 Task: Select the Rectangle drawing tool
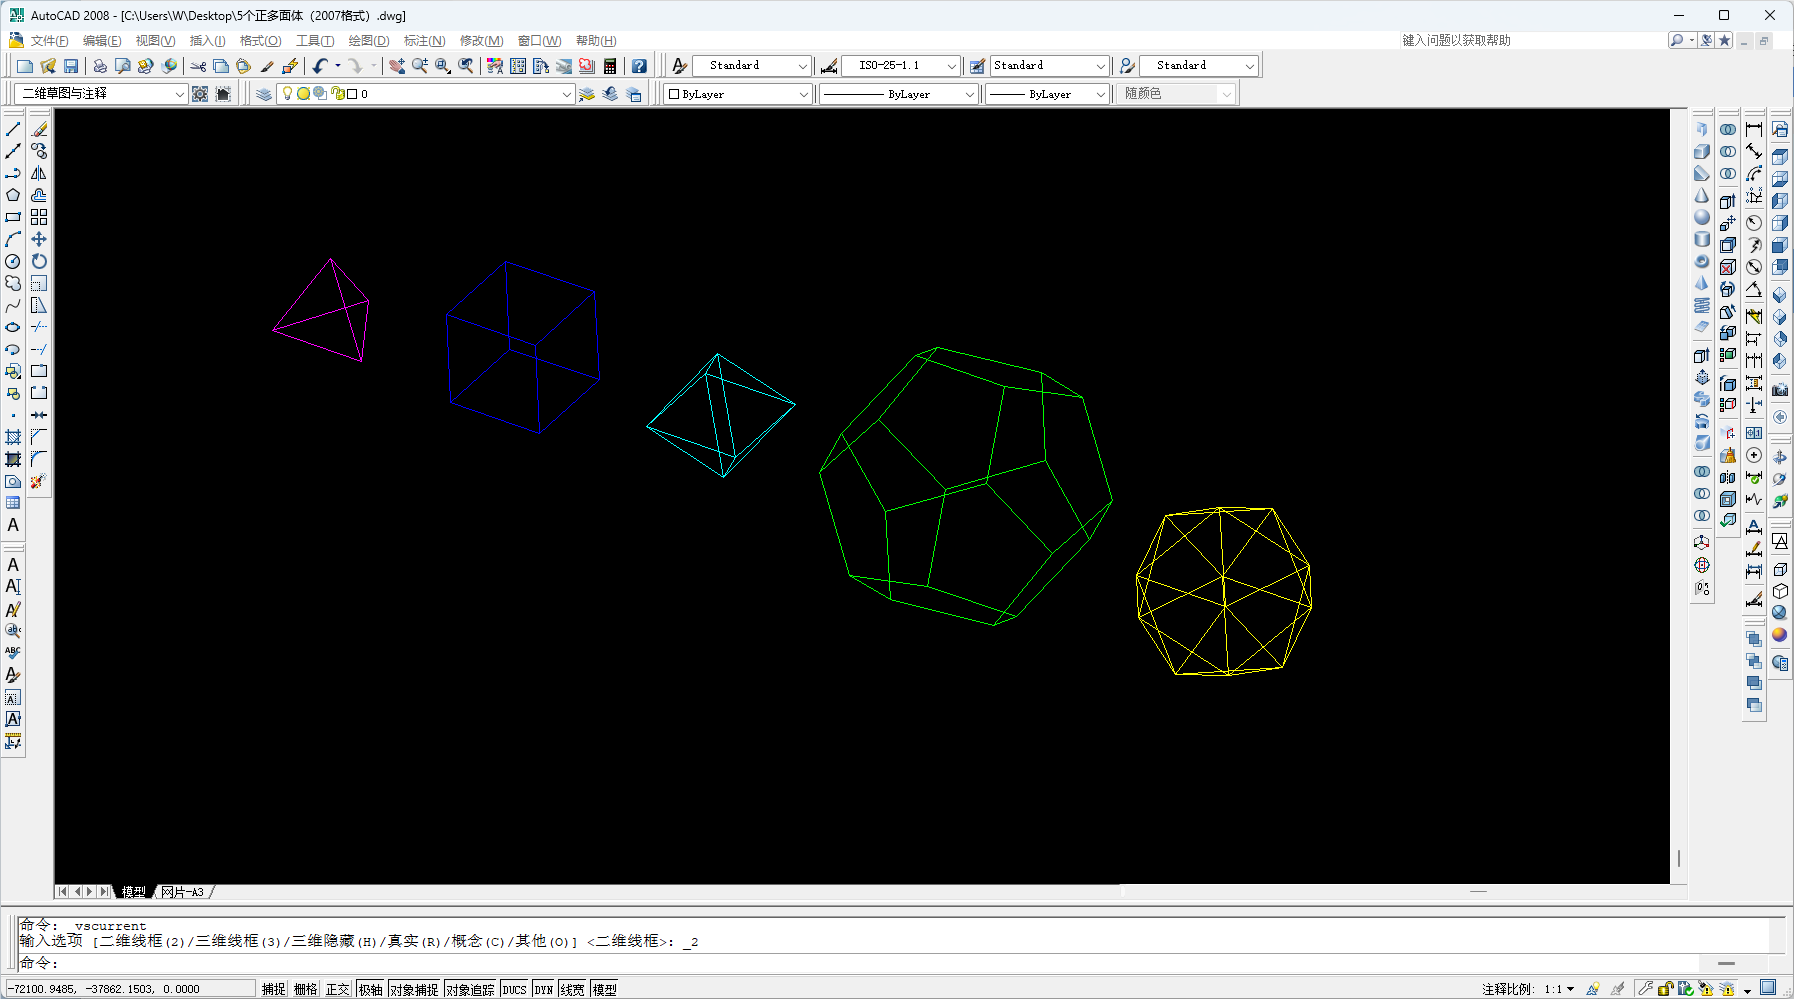pyautogui.click(x=13, y=217)
